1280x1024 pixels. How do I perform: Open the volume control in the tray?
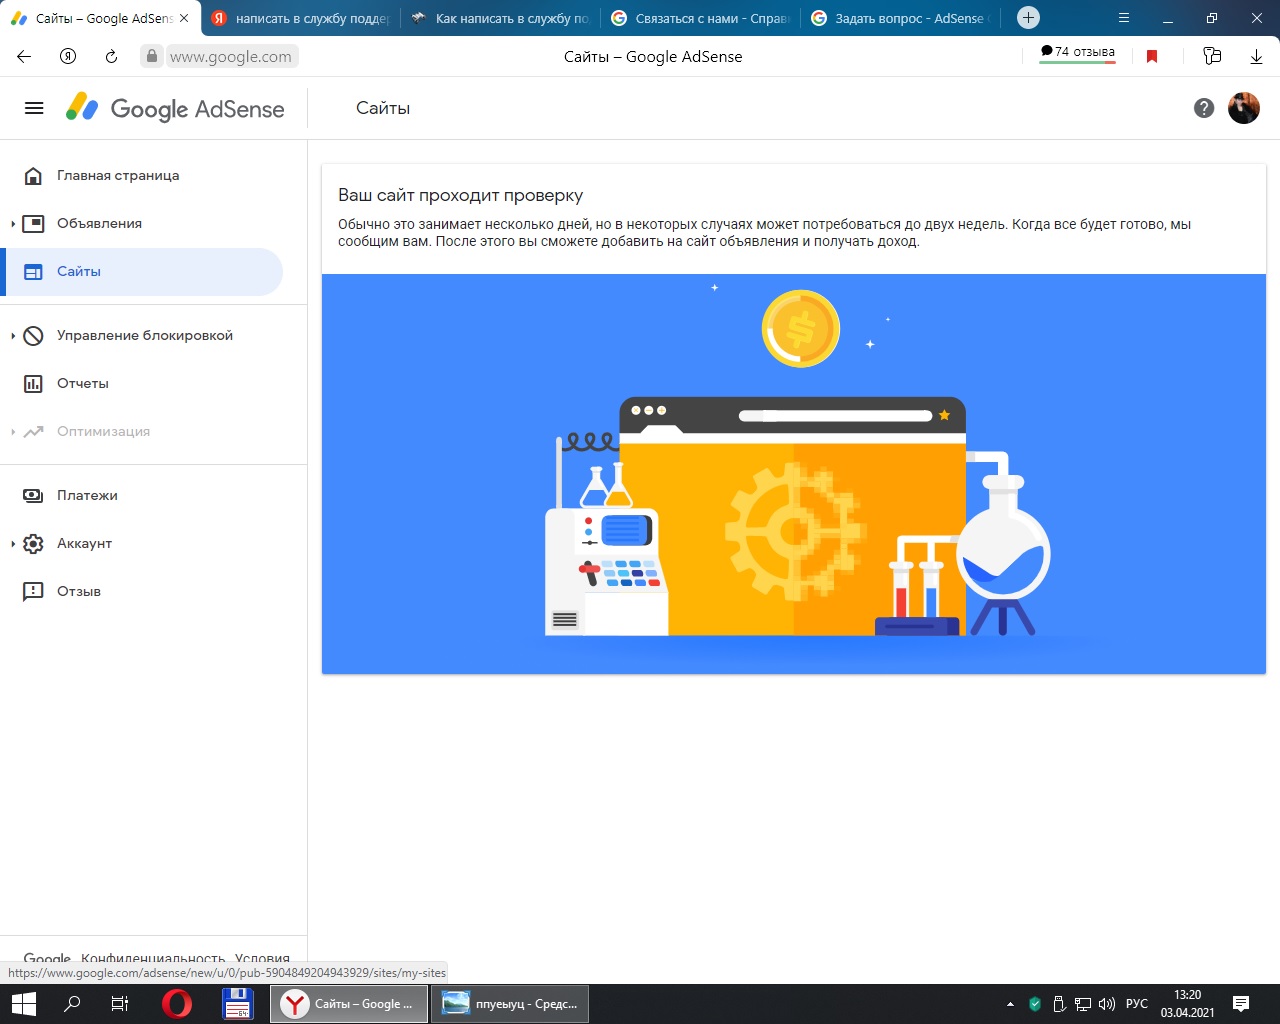click(1107, 1004)
